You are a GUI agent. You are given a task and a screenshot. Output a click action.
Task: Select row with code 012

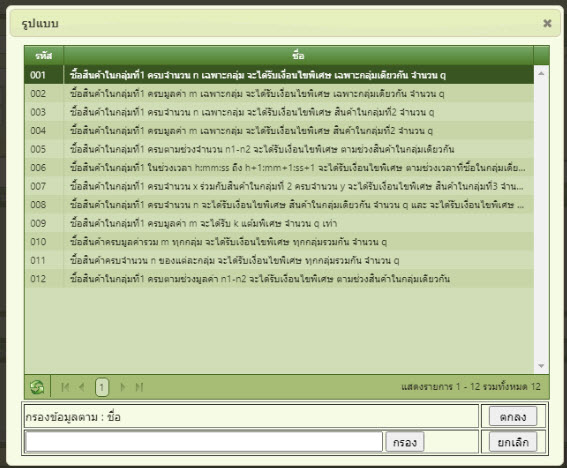279,279
